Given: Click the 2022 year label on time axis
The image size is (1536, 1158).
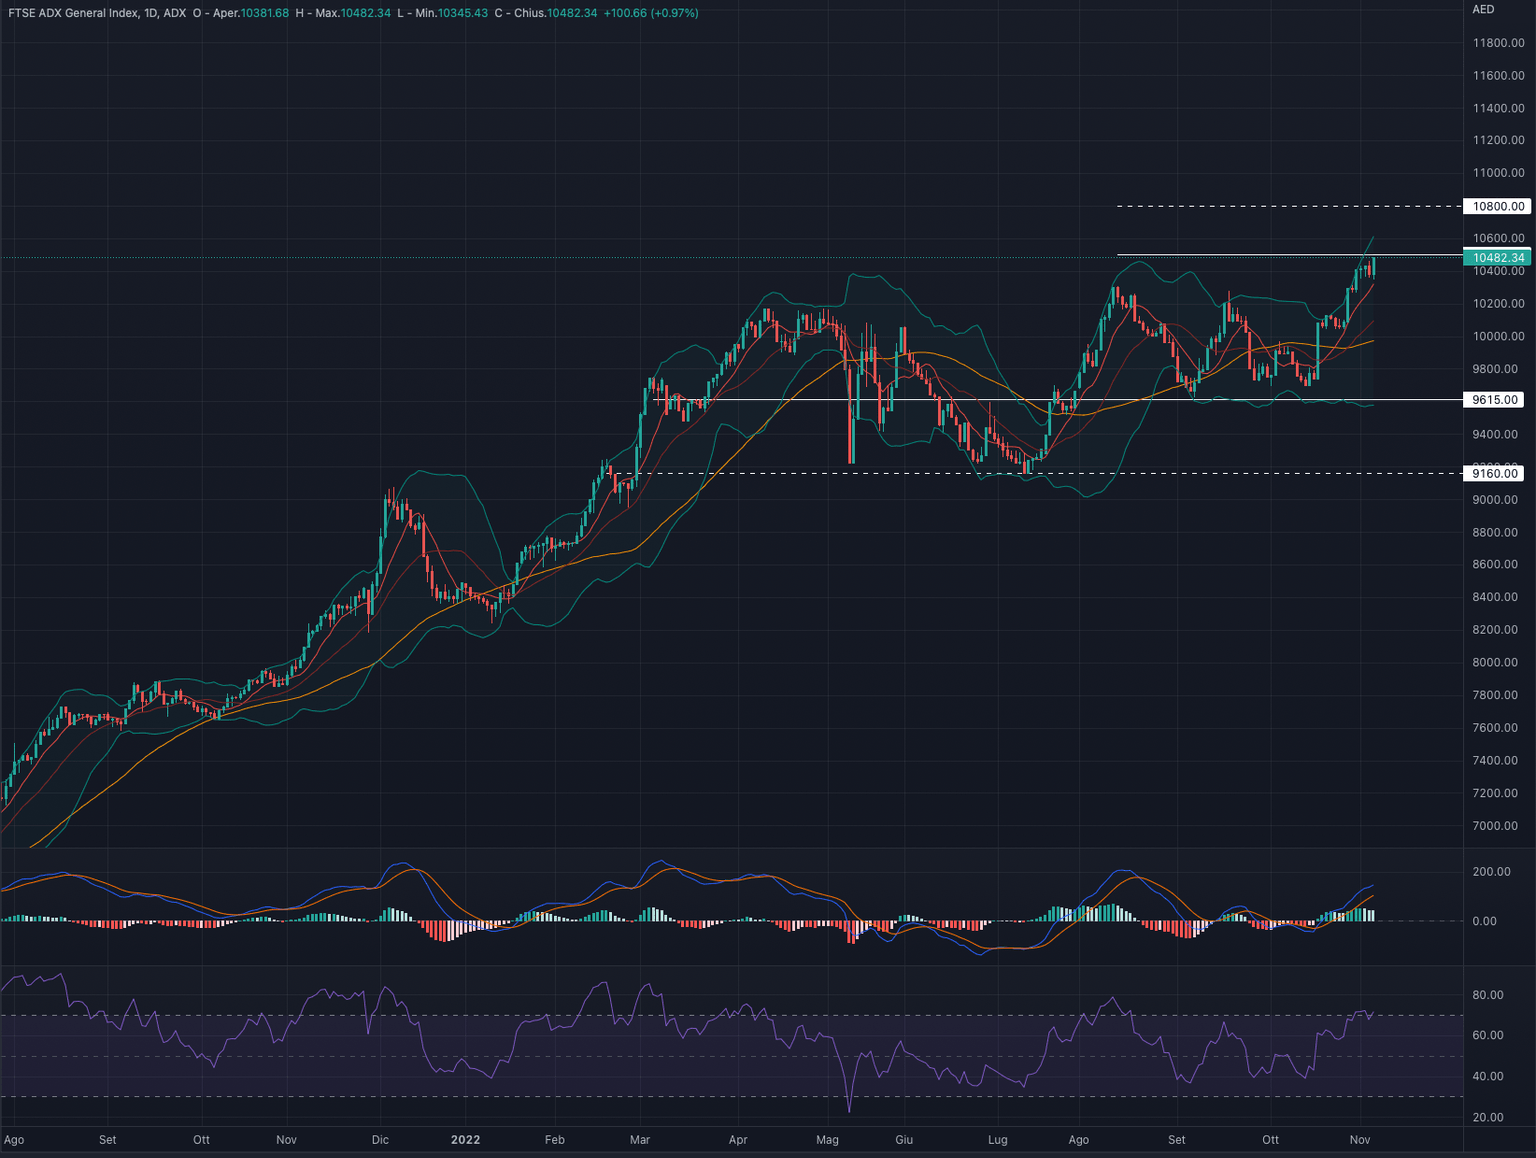Looking at the screenshot, I should pos(466,1139).
